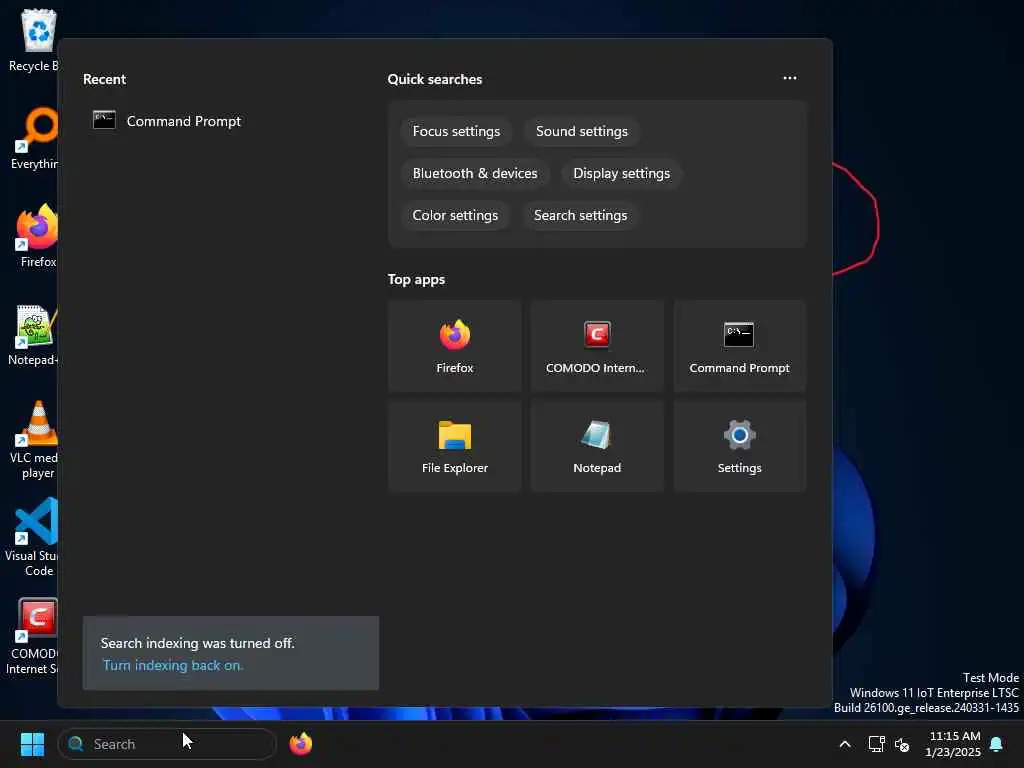Open Visual Studio Code desktop shortcut
The image size is (1024, 768).
point(33,537)
